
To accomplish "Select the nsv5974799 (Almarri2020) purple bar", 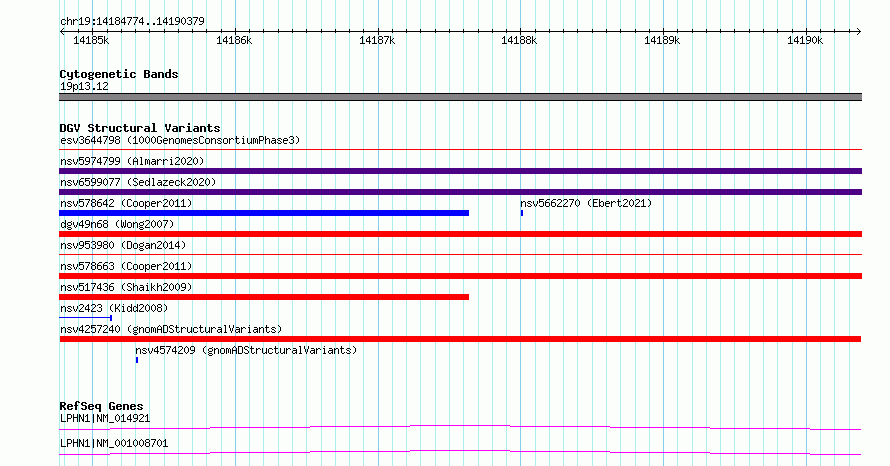I will 460,171.
